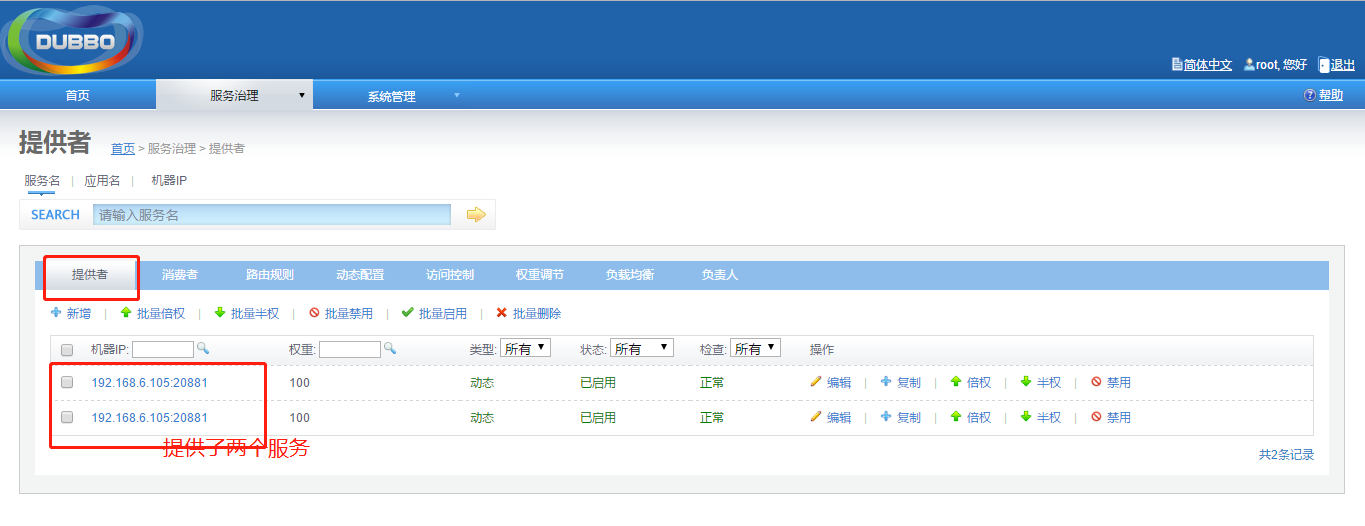Switch to the 消费者 tab
1365x526 pixels.
(x=180, y=275)
